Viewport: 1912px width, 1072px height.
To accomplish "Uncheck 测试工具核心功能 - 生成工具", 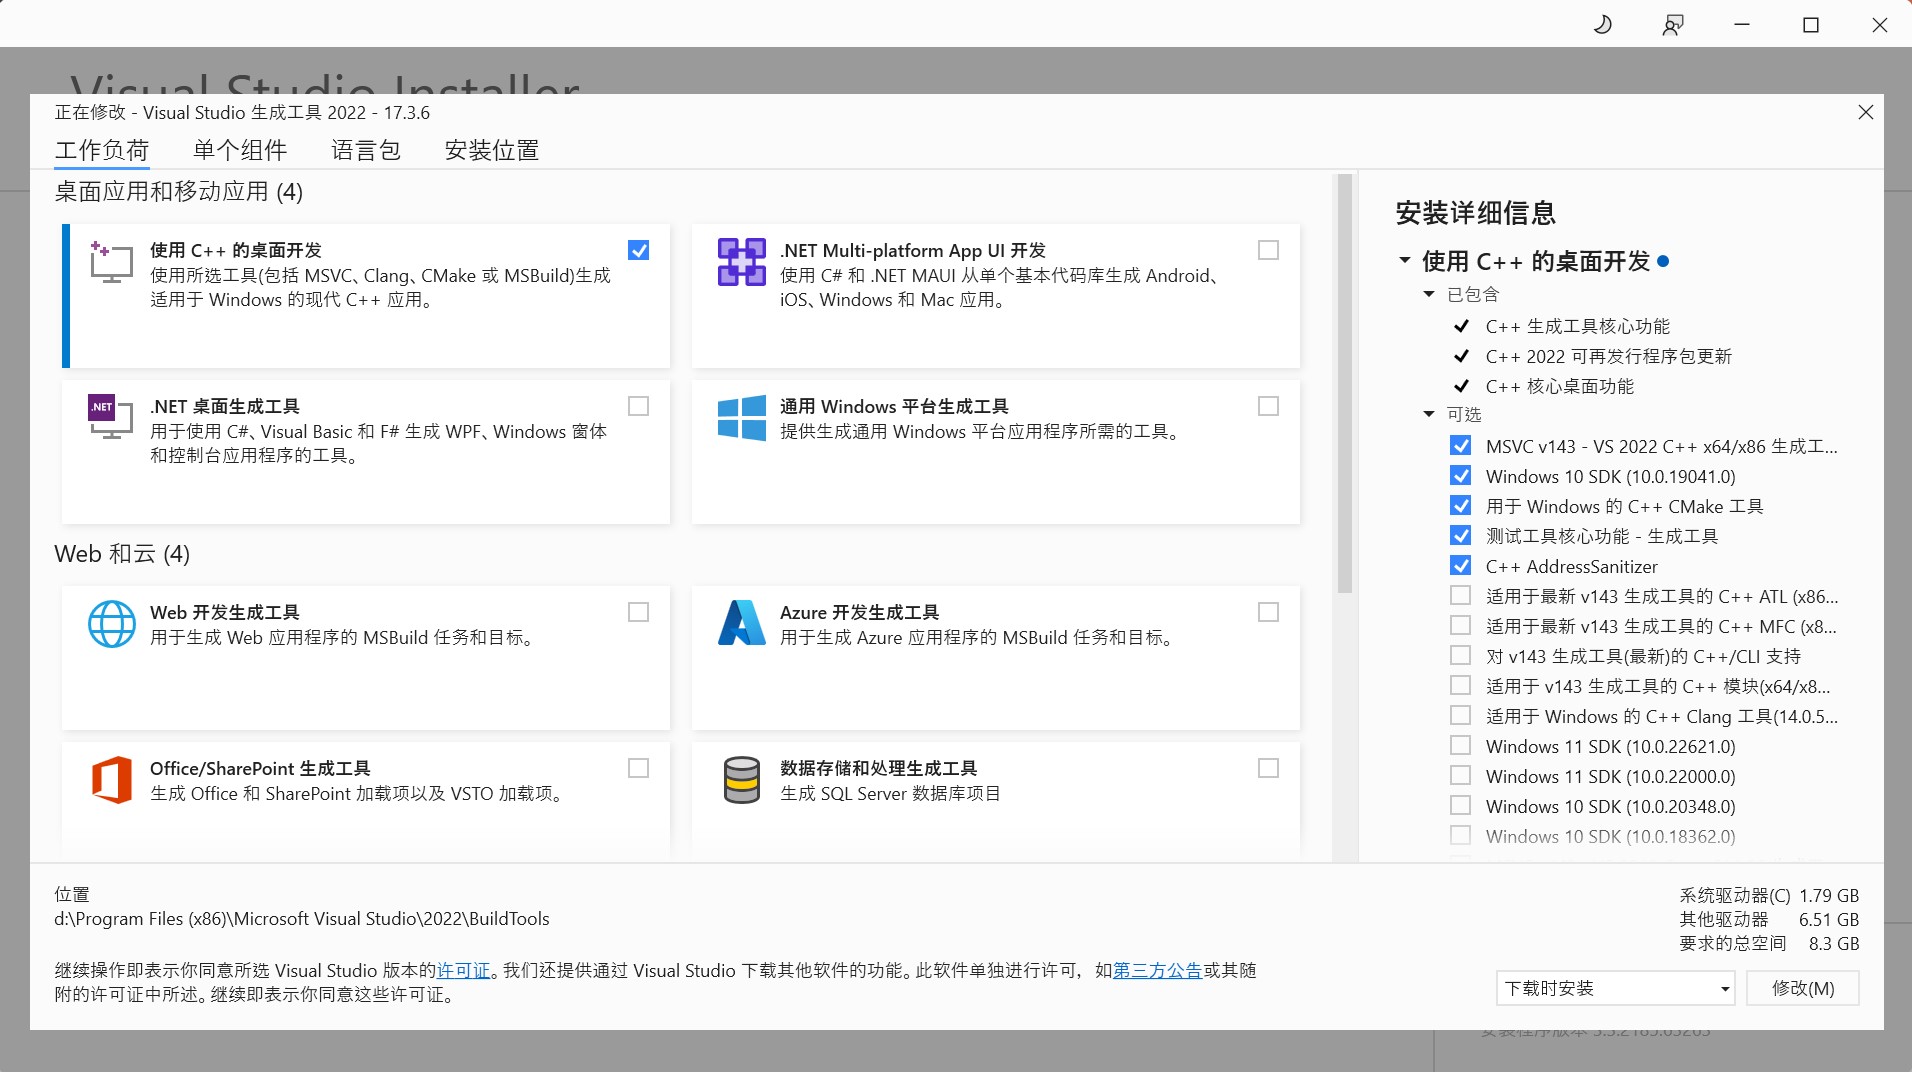I will tap(1460, 536).
